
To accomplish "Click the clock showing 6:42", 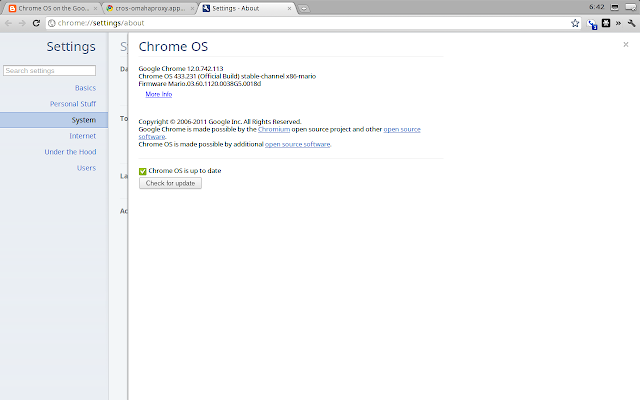I will [x=597, y=7].
